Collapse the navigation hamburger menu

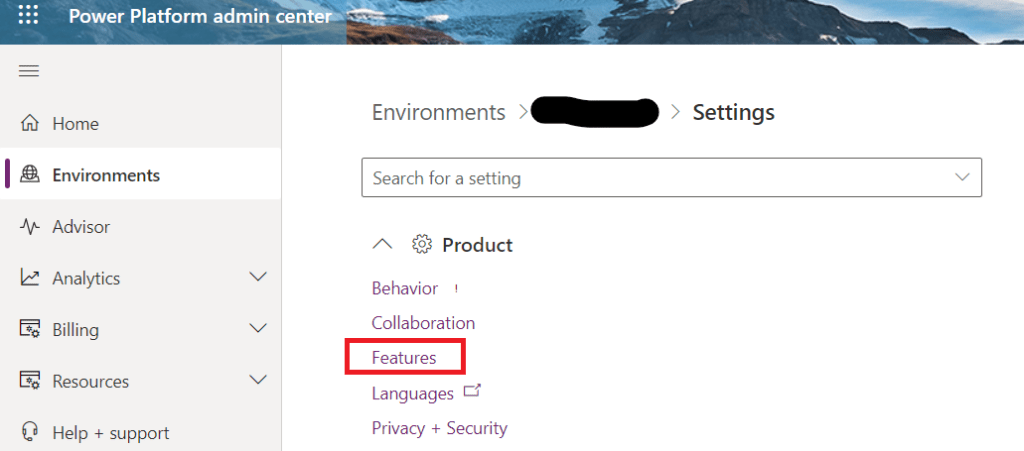tap(29, 71)
